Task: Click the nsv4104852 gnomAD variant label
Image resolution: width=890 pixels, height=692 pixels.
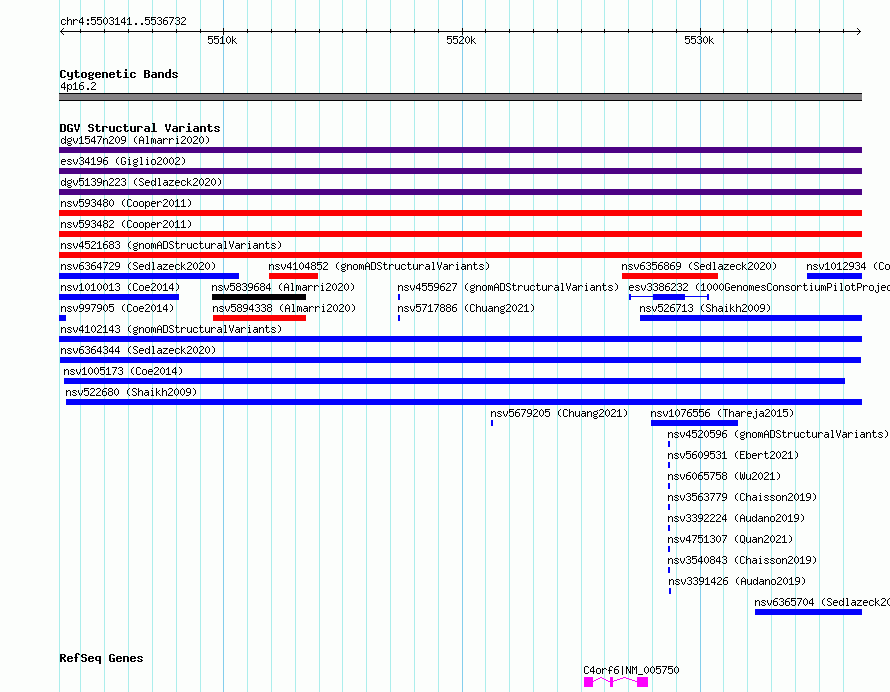Action: click(x=379, y=266)
